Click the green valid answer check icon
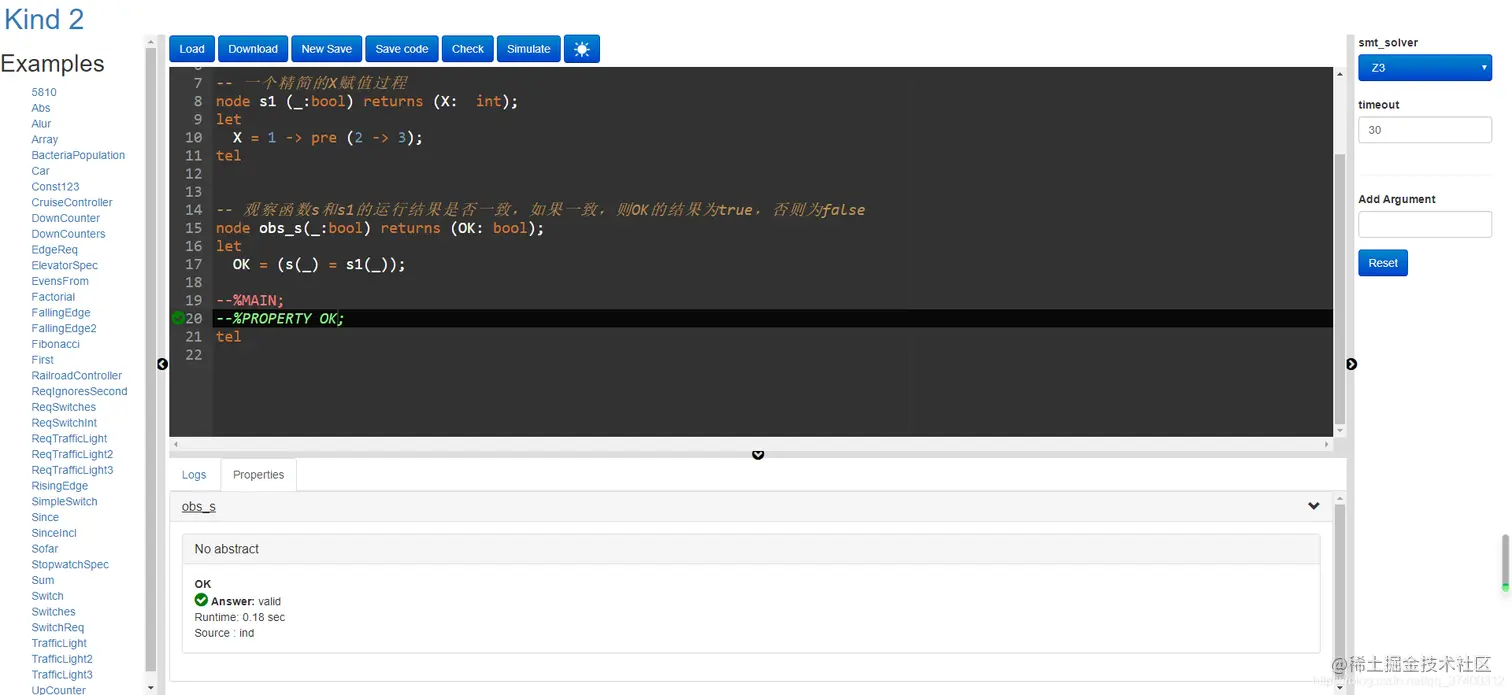Screen dimensions: 1512x695 [201, 601]
